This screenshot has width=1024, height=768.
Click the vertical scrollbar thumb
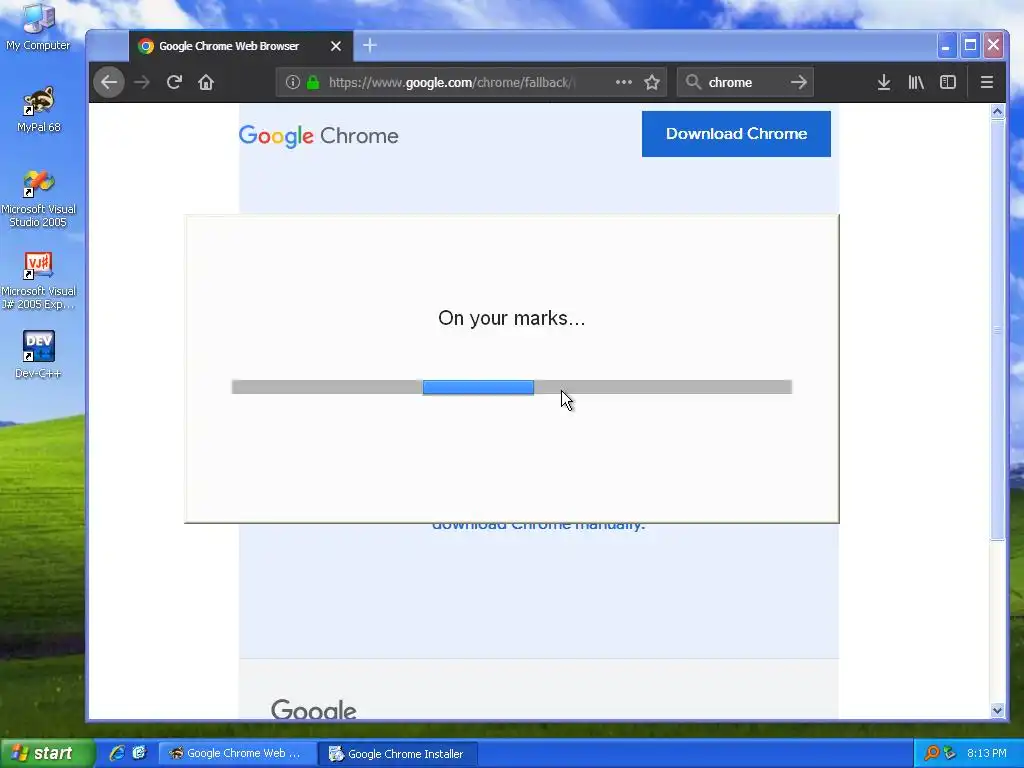[x=997, y=329]
